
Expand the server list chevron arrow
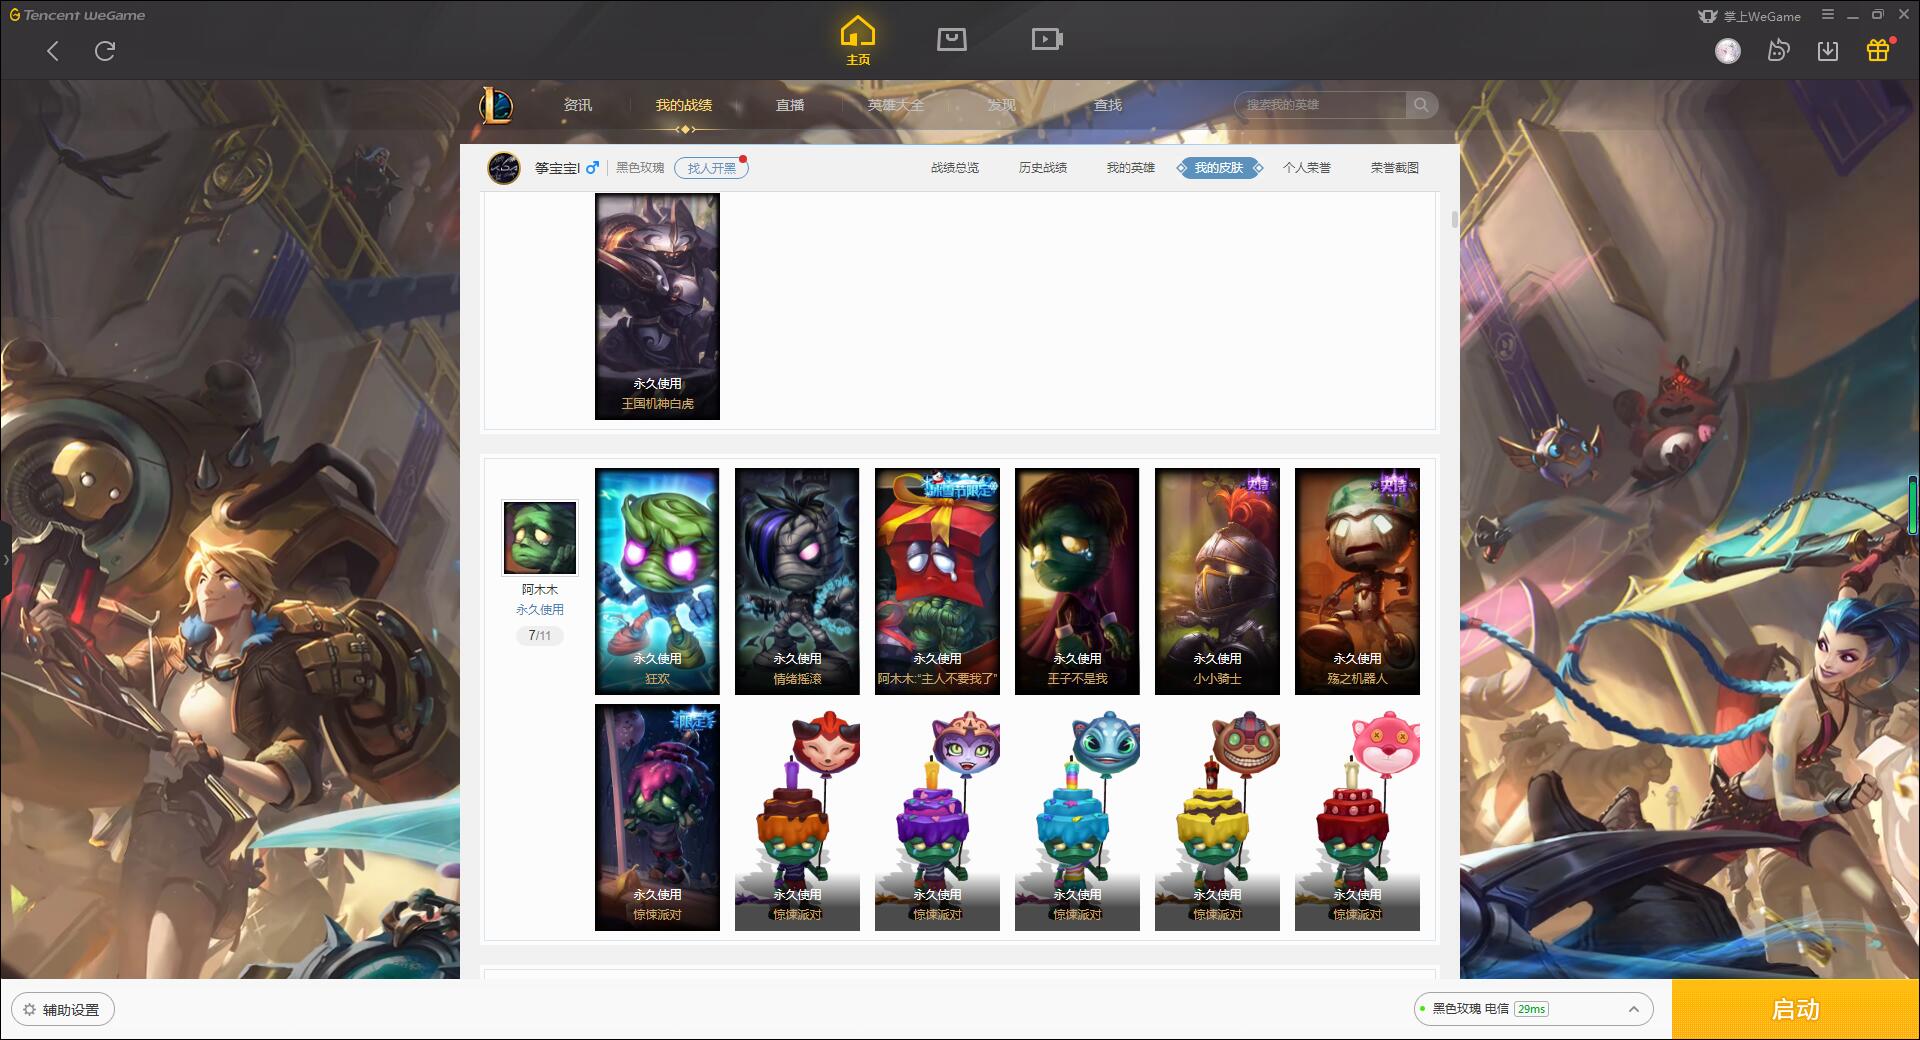pyautogui.click(x=1633, y=1009)
